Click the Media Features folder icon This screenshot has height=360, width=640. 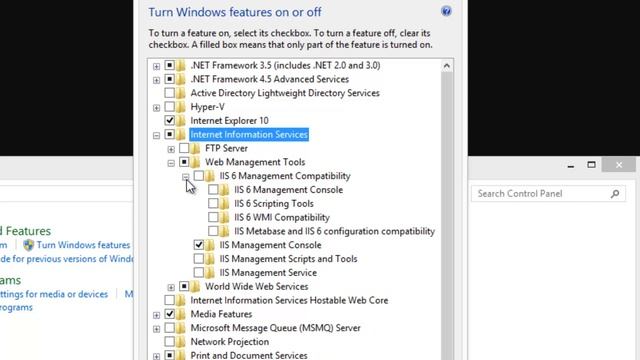(181, 314)
